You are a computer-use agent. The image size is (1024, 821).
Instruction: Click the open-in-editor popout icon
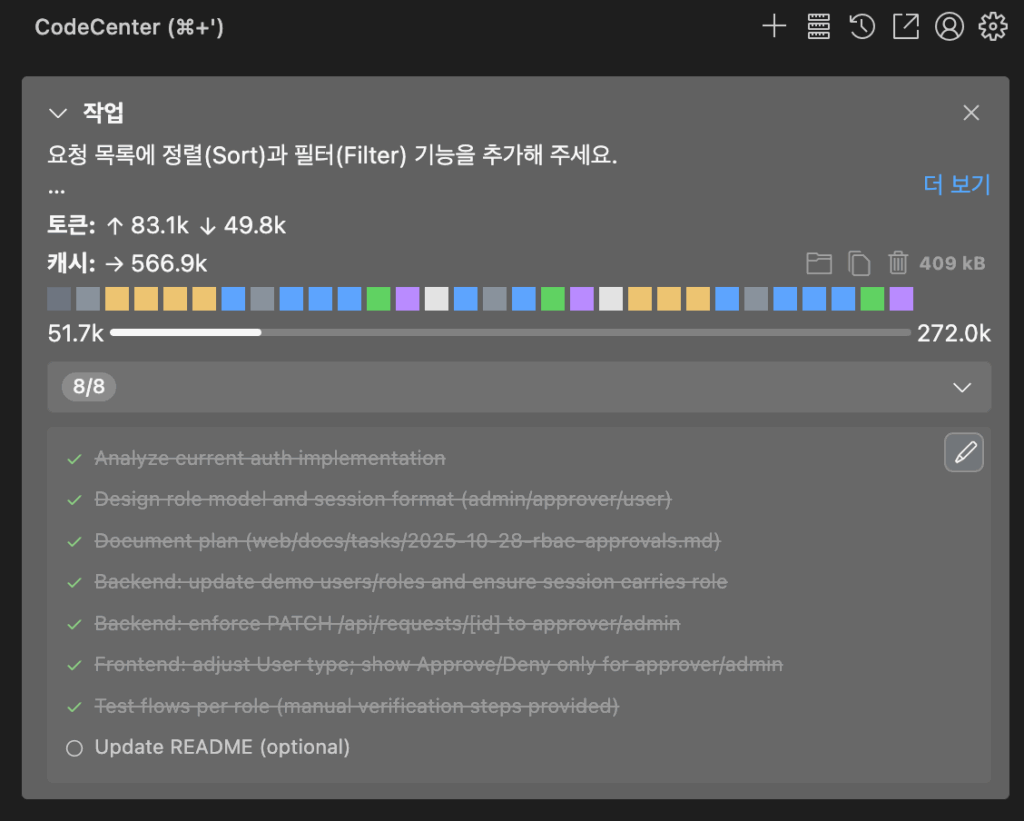click(905, 27)
